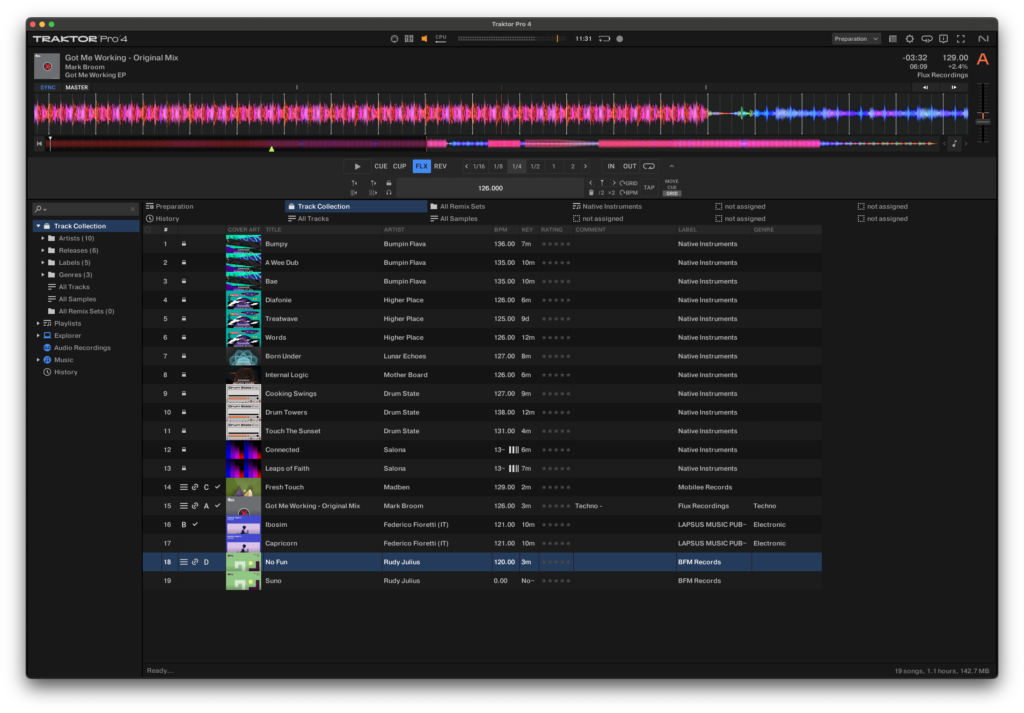
Task: Click the TAP tempo button
Action: [648, 186]
